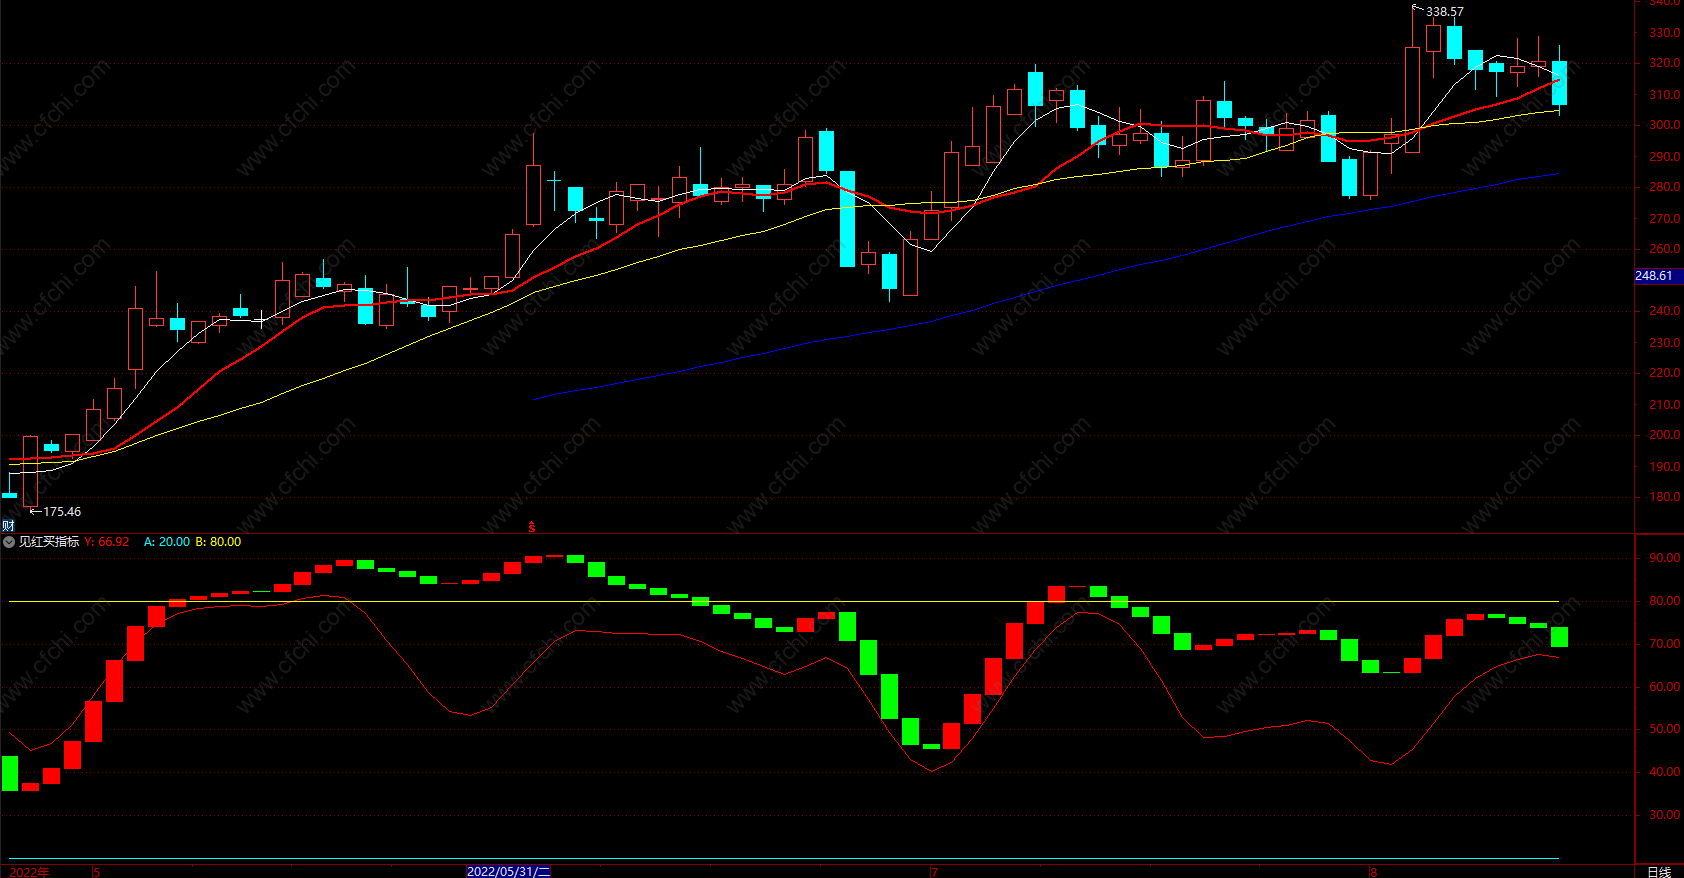Click the 2022/05/31 date marker on timeline
1684x878 pixels.
[x=509, y=871]
